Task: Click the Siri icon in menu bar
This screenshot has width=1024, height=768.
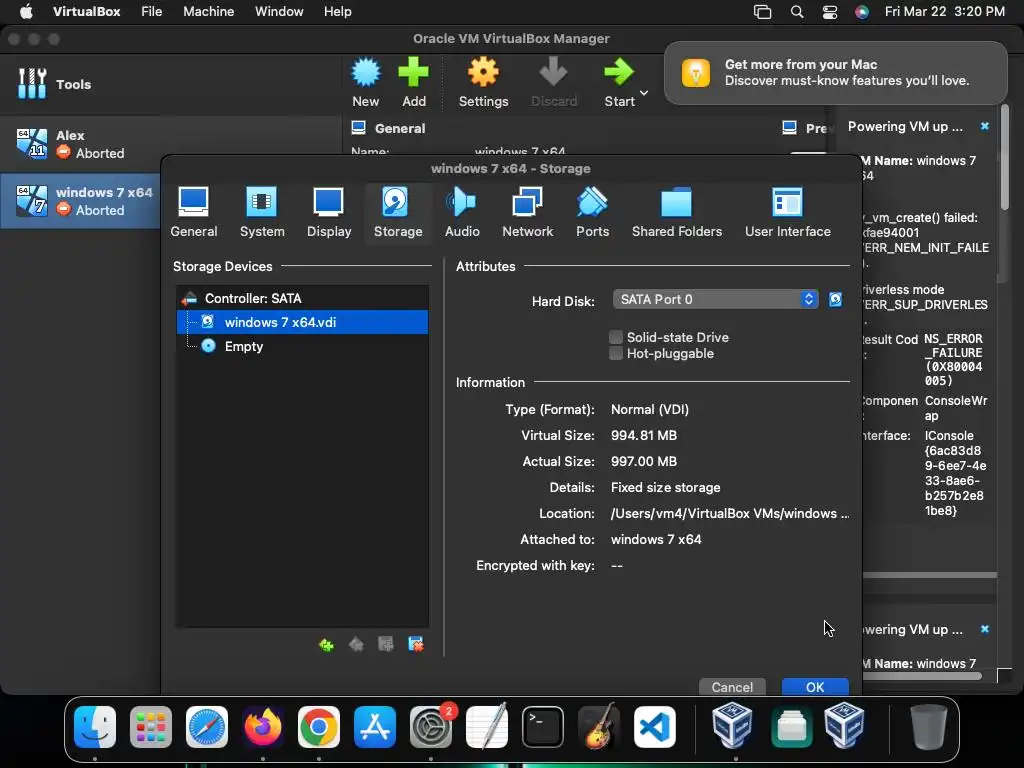Action: click(x=862, y=12)
